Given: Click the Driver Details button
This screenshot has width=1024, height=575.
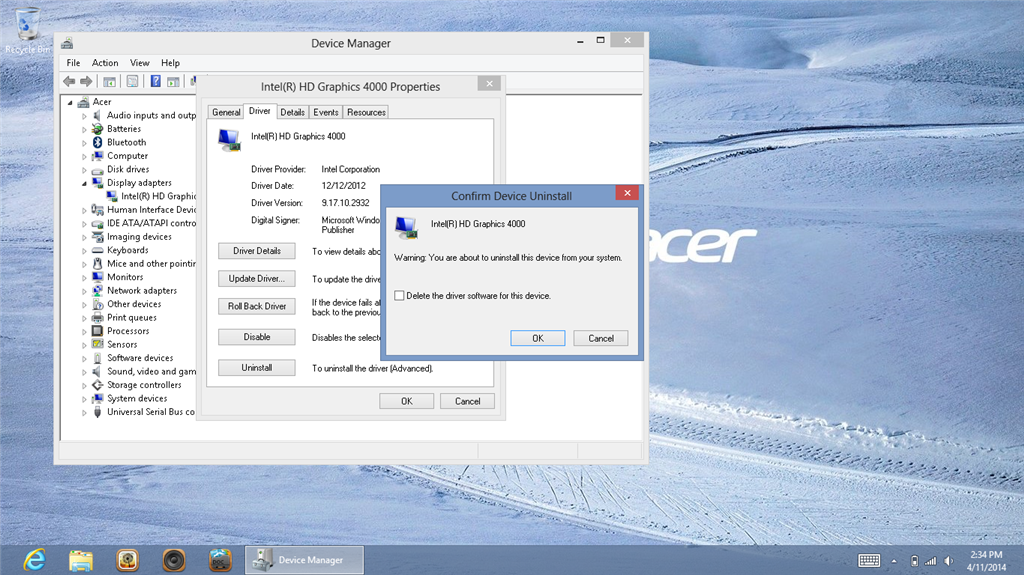Looking at the screenshot, I should (x=257, y=251).
